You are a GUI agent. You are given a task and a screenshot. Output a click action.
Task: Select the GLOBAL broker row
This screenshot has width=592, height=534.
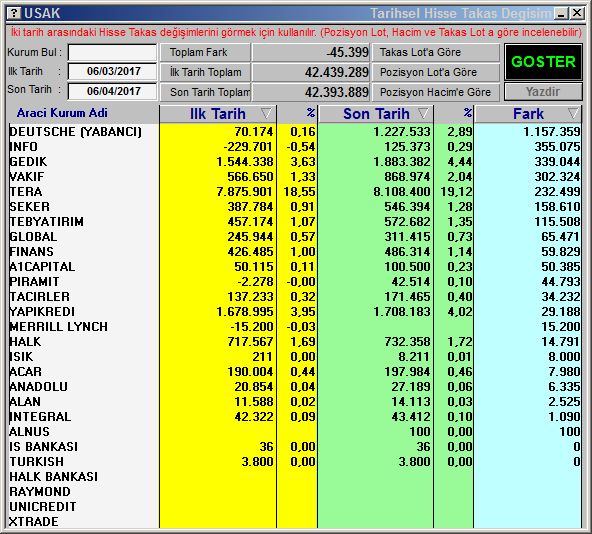coord(294,236)
